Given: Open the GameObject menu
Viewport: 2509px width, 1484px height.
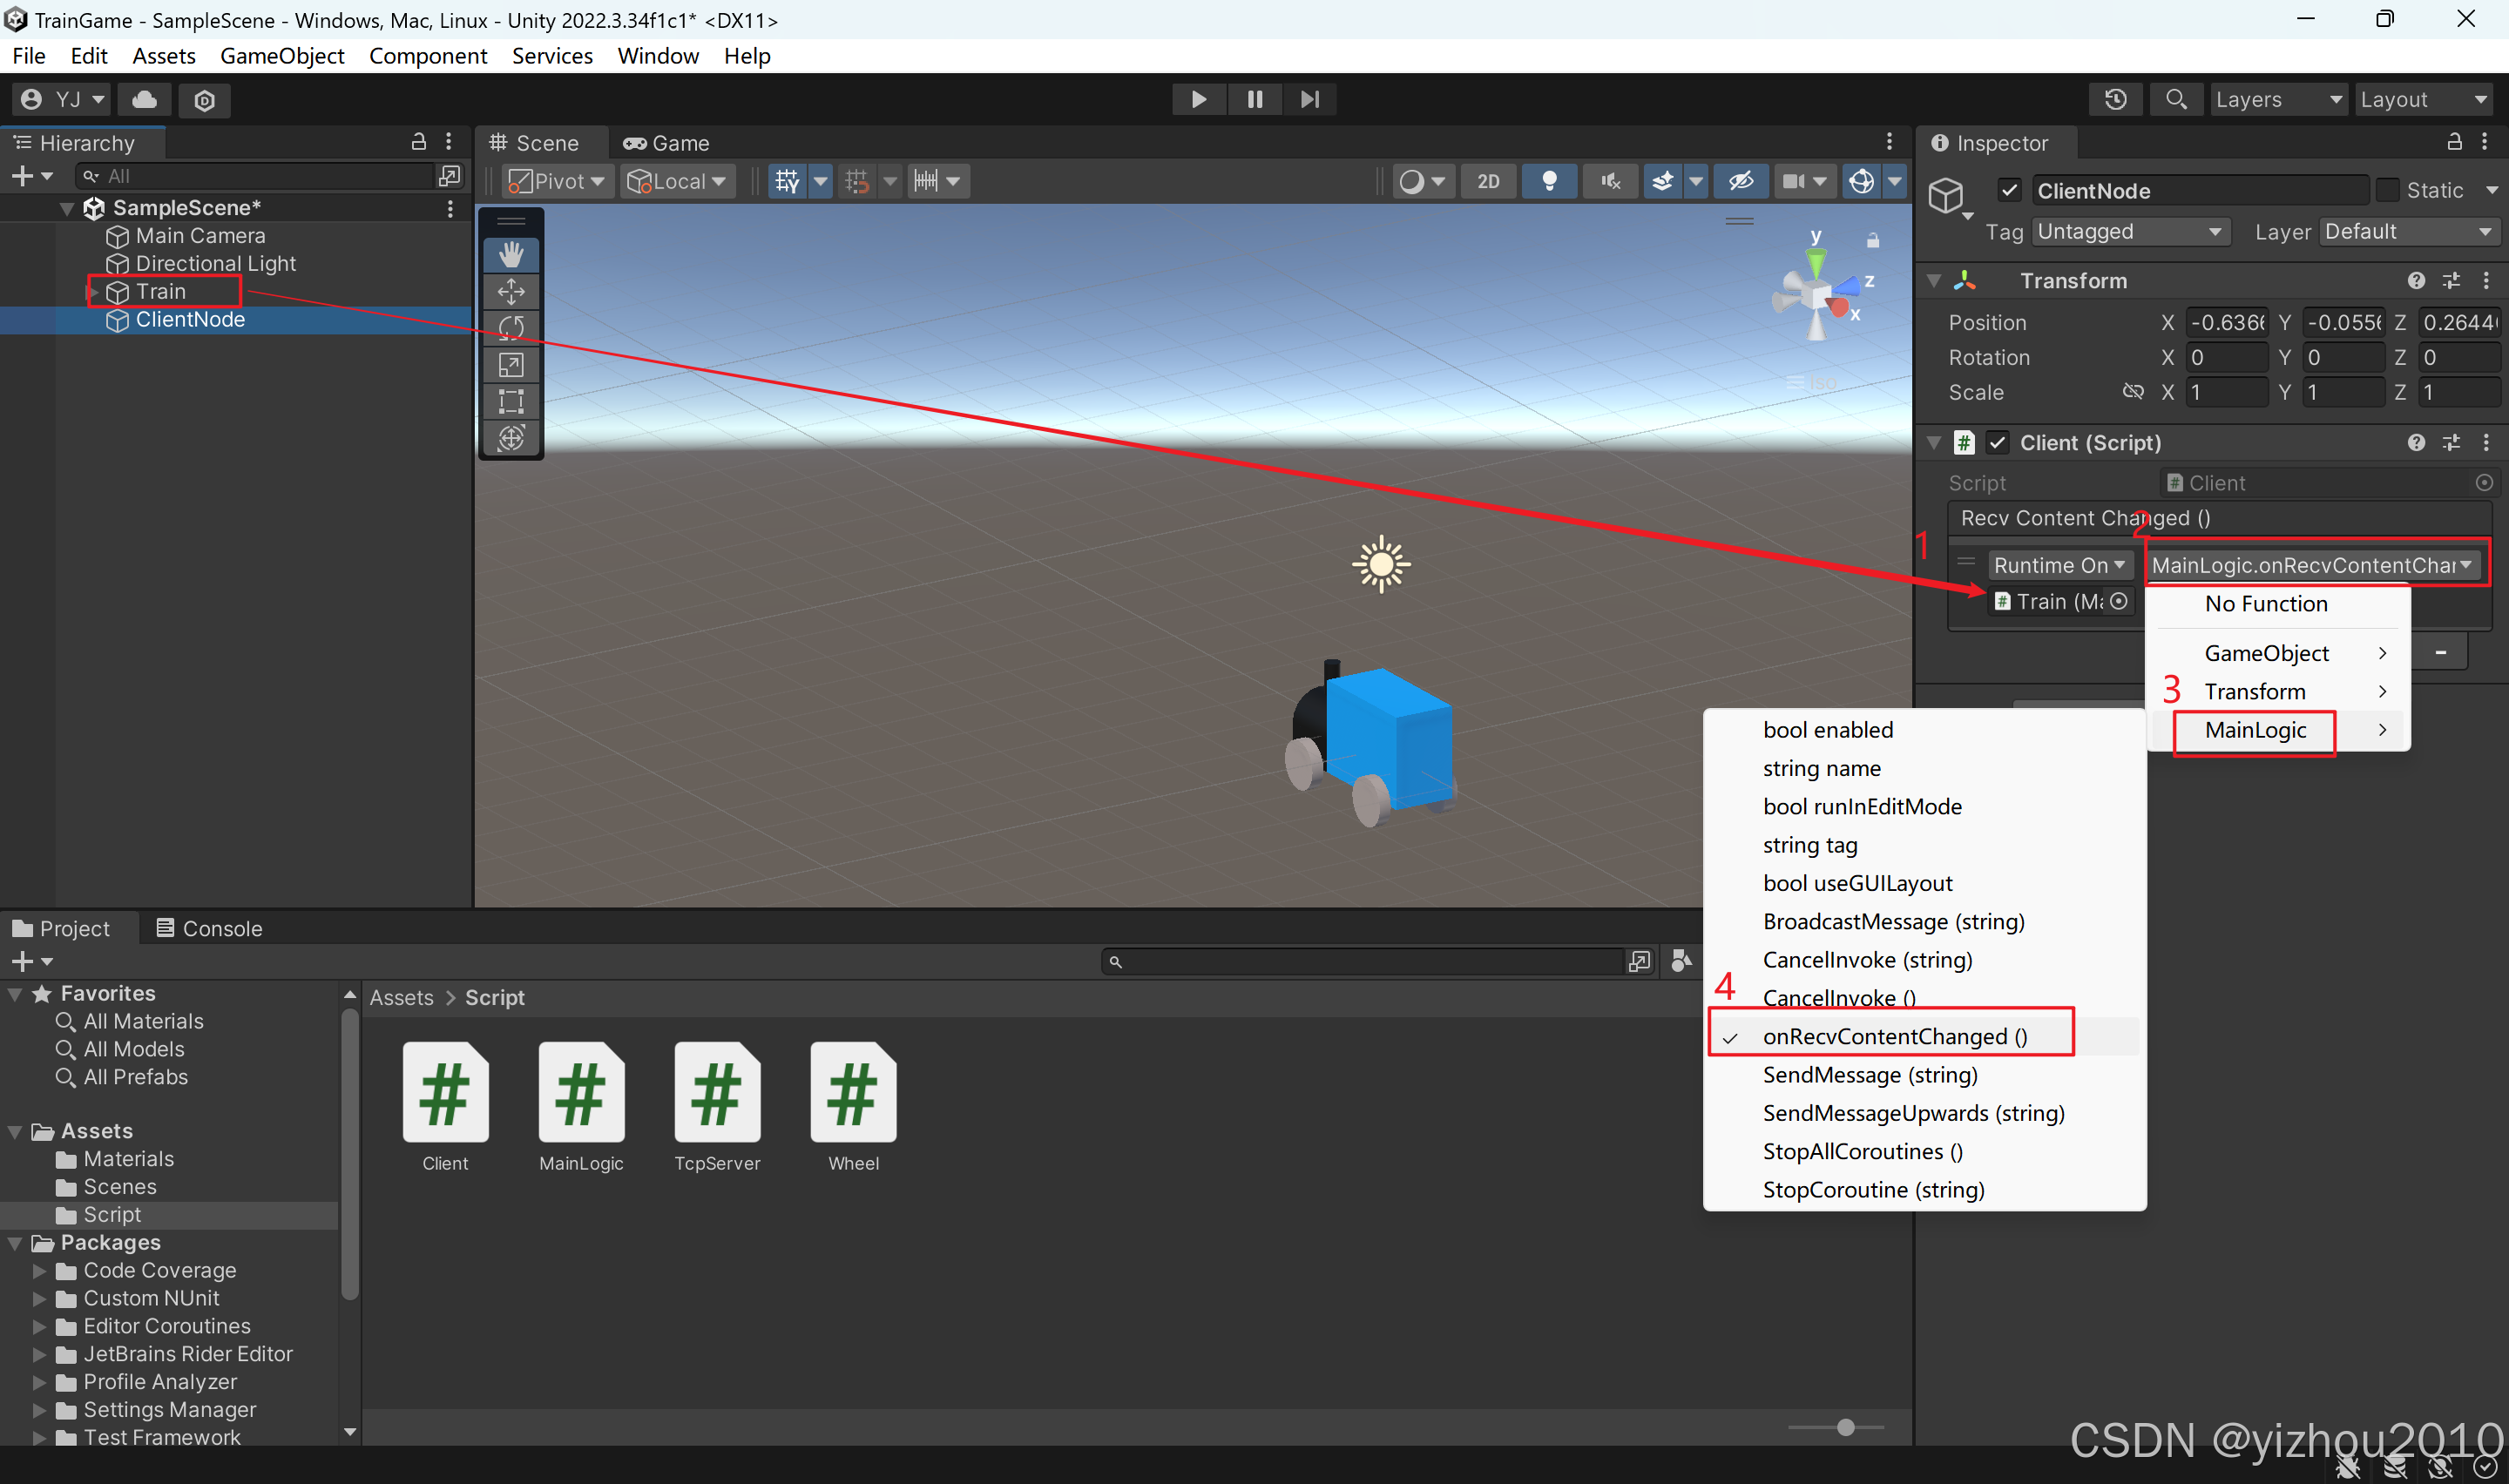Looking at the screenshot, I should point(282,56).
